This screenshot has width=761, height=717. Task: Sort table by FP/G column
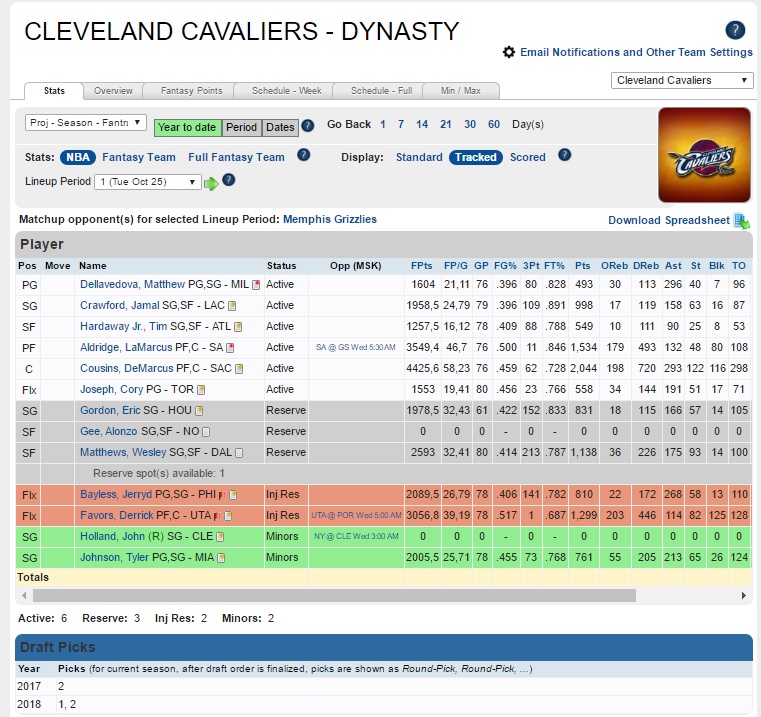click(456, 266)
